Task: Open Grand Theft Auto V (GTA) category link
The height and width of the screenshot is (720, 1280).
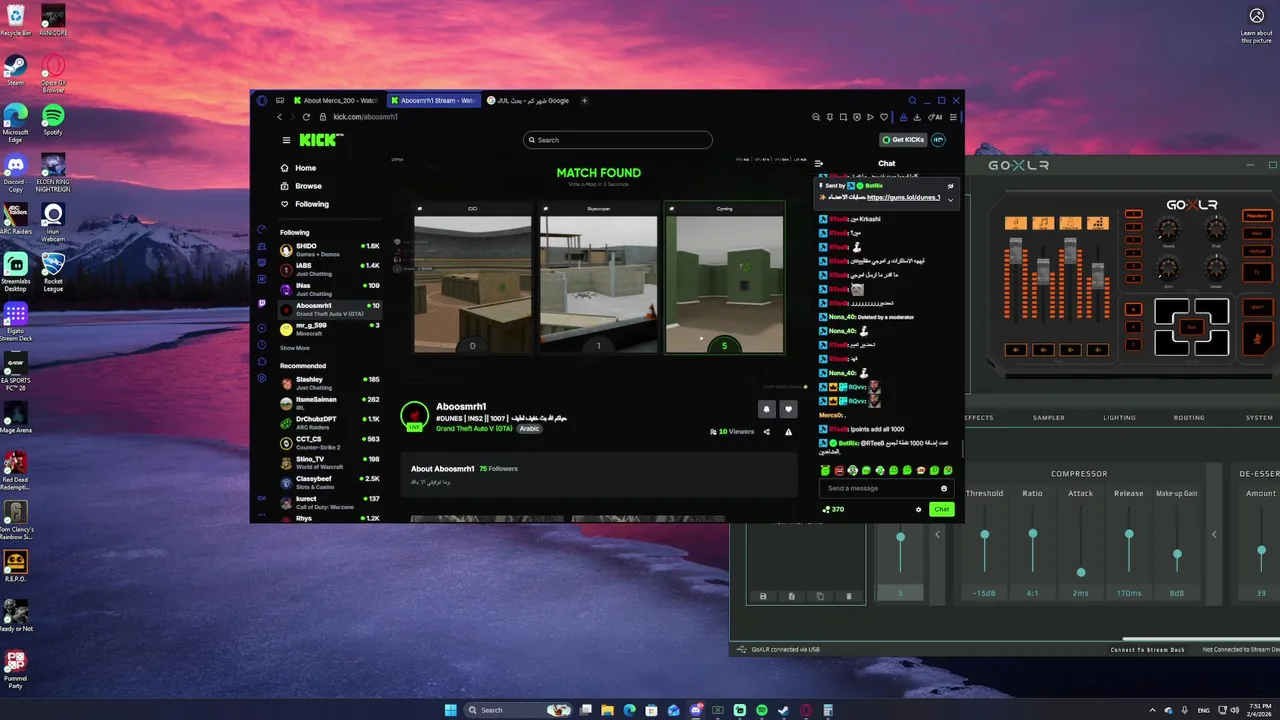Action: [x=474, y=428]
